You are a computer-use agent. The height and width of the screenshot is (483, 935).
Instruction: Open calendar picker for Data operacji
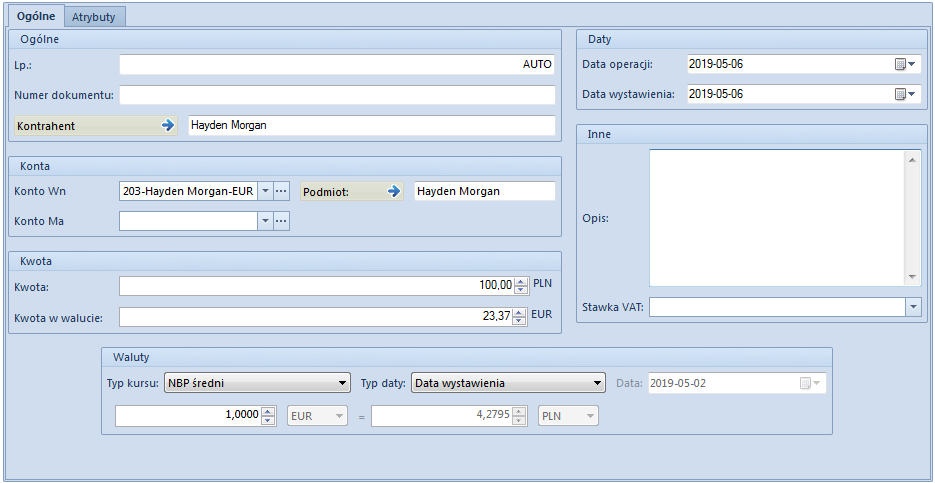pyautogui.click(x=905, y=64)
